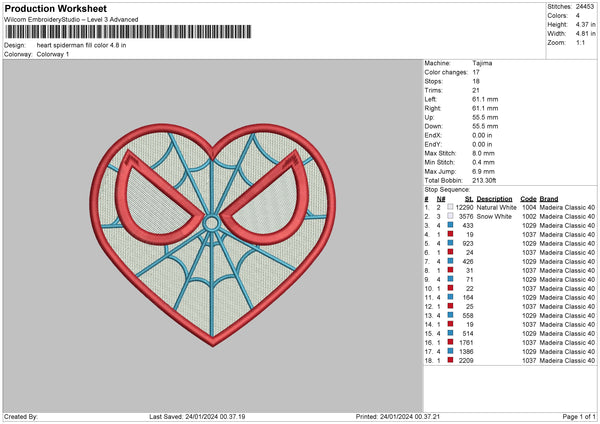Click the 'Created By:' footer label
This screenshot has height=424, width=600.
[x=21, y=417]
